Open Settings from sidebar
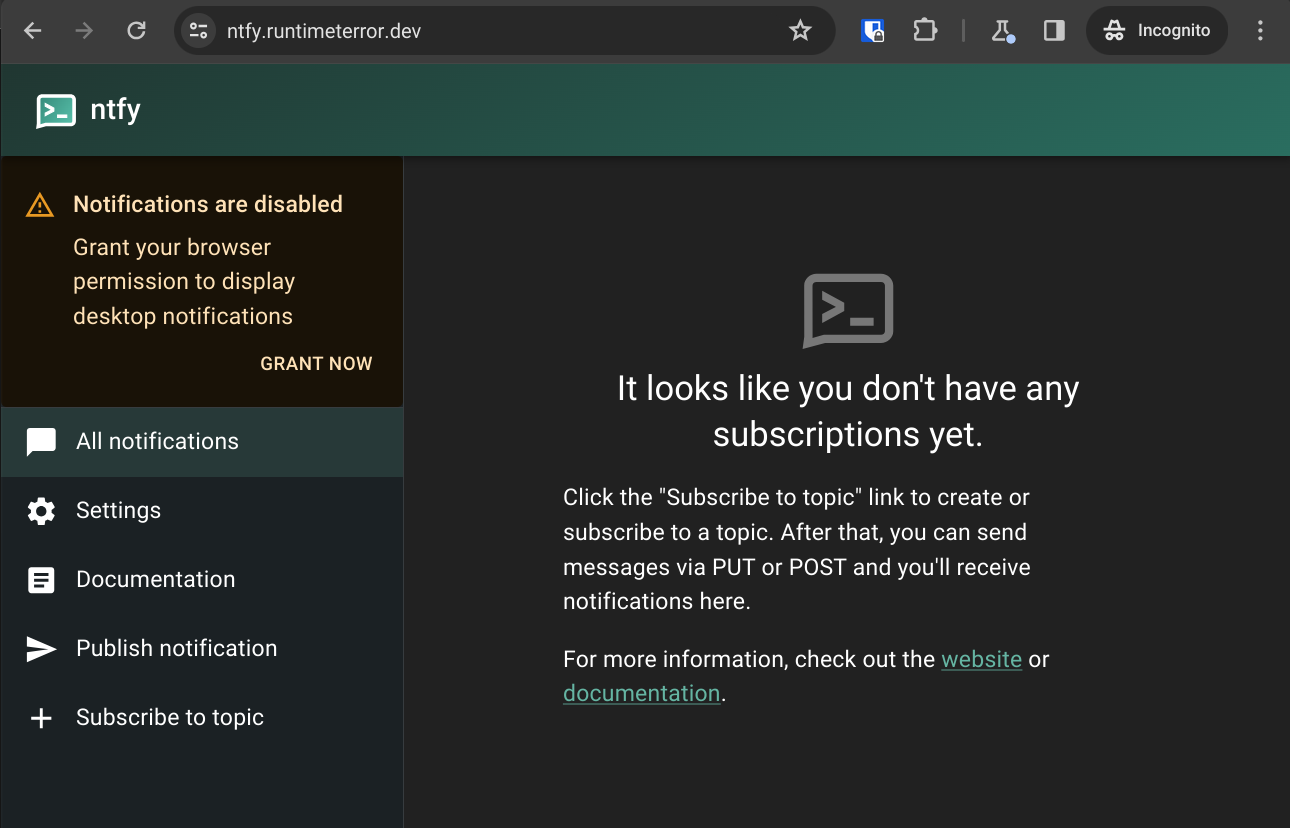The width and height of the screenshot is (1290, 828). point(202,511)
